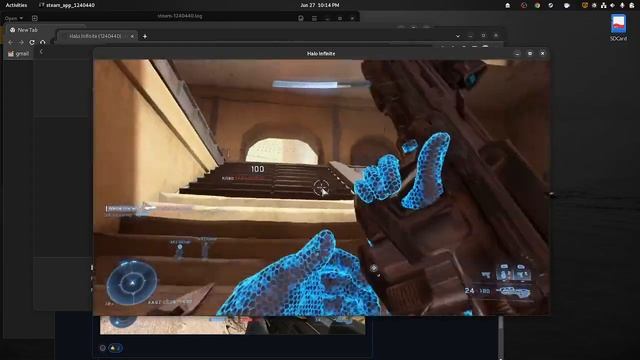The height and width of the screenshot is (360, 640).
Task: Expand the browser tab search dropdown arrow
Action: (458, 36)
